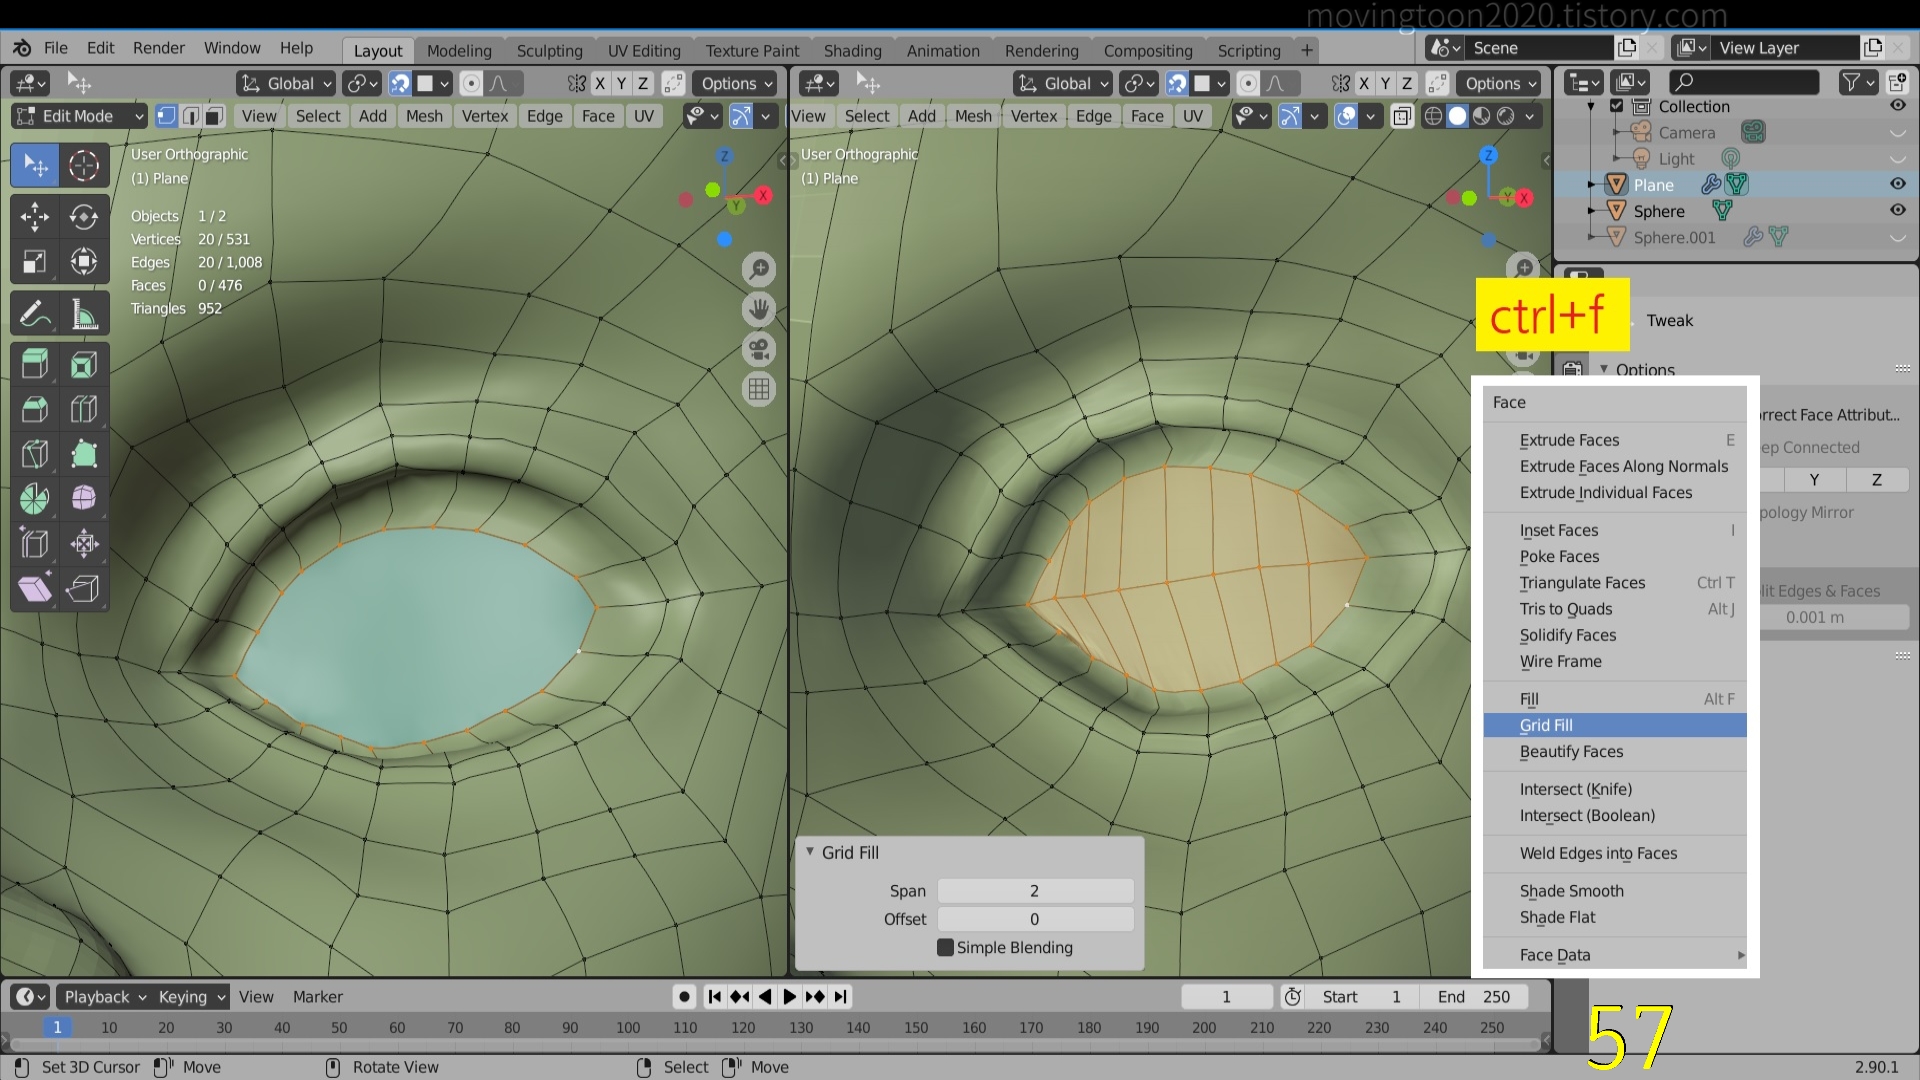Choose Grid Fill from Face menu
This screenshot has height=1080, width=1920.
point(1615,725)
